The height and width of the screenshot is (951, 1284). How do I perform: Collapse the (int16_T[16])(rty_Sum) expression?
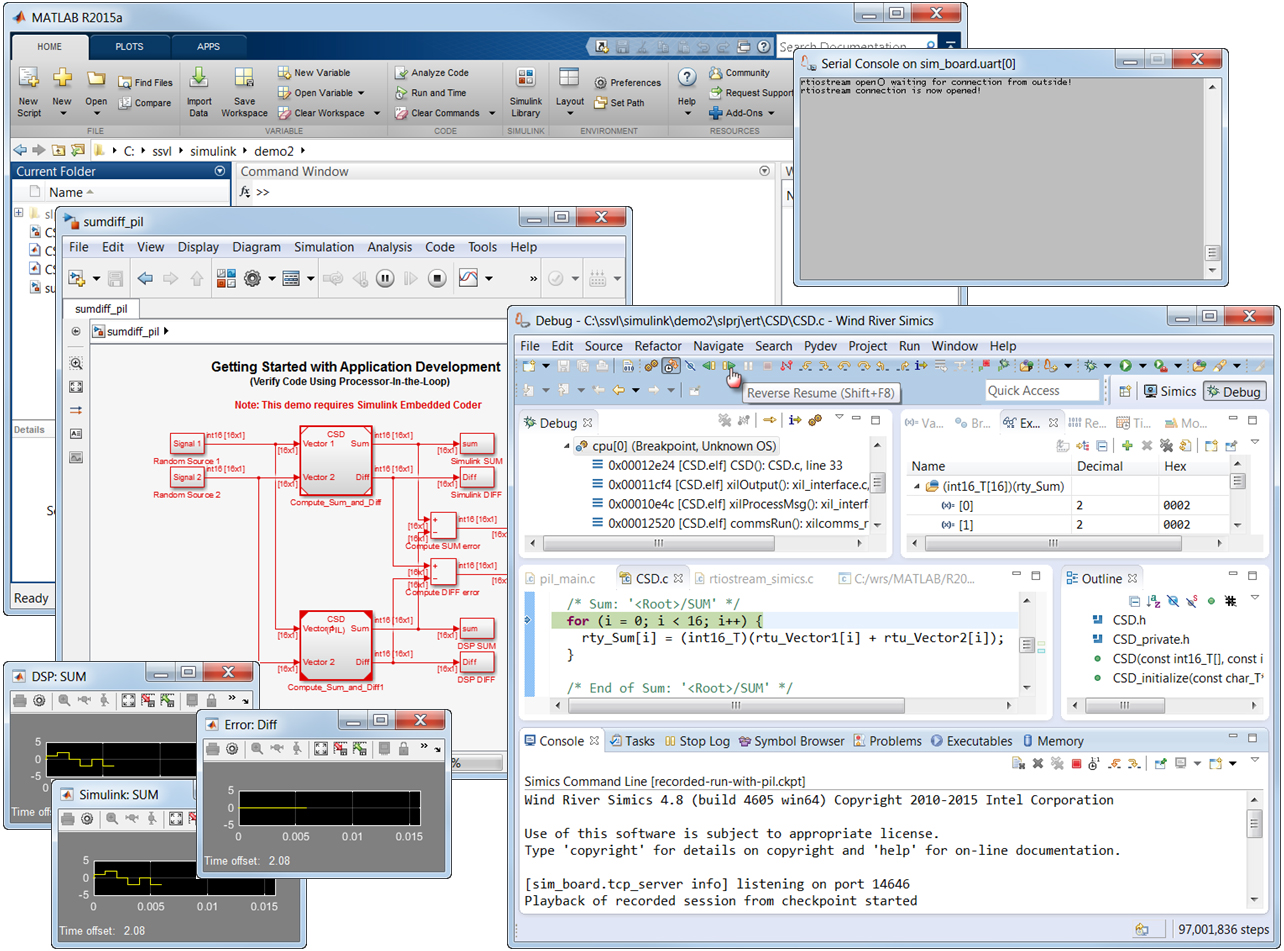[x=916, y=486]
